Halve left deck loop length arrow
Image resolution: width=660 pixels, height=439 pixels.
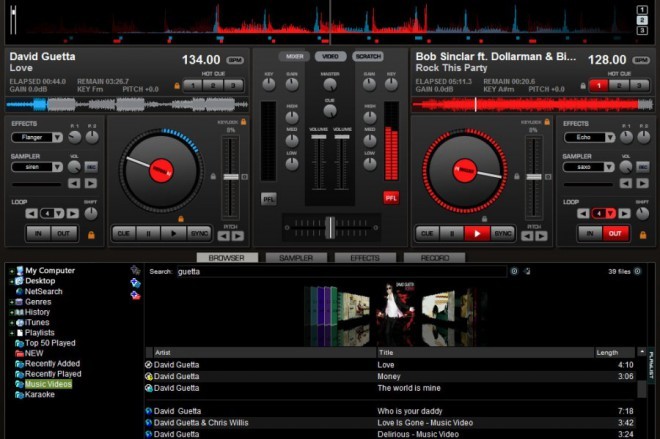coord(32,214)
